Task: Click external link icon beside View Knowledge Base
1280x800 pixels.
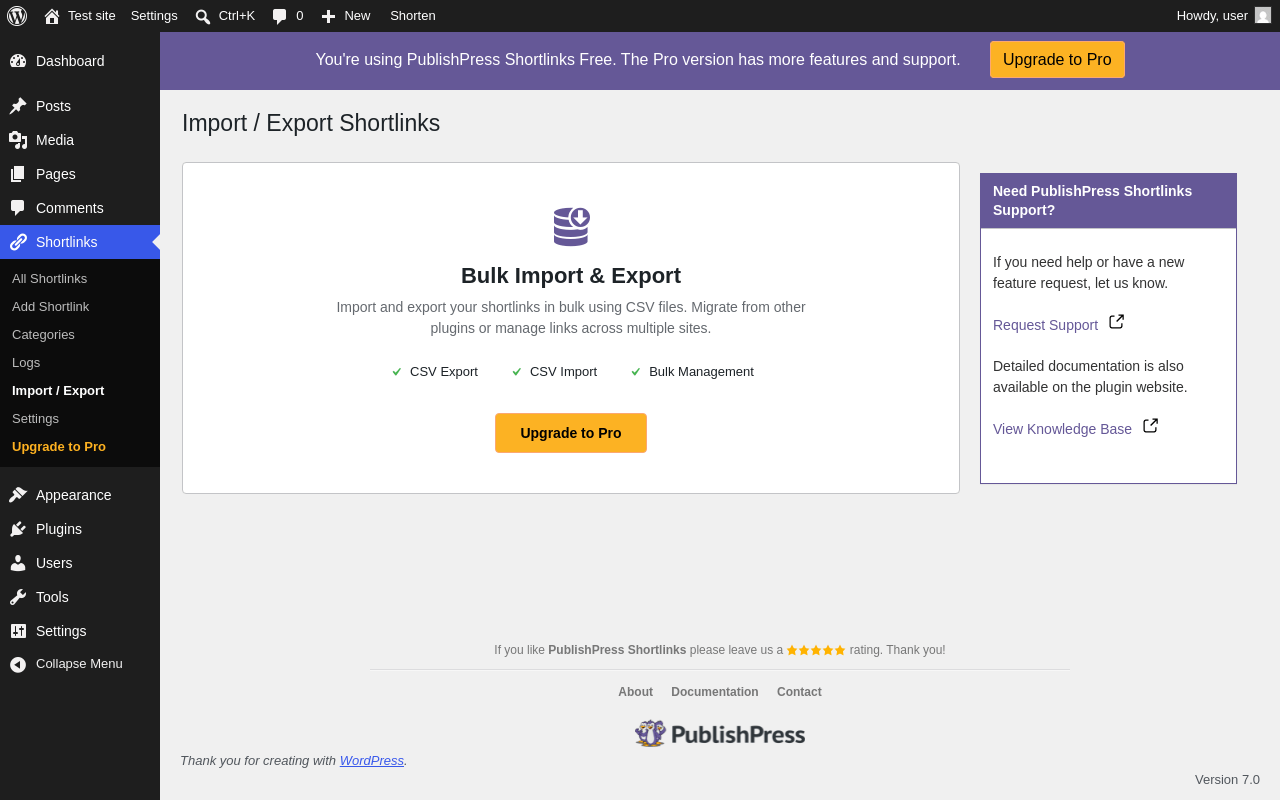Action: (x=1151, y=426)
